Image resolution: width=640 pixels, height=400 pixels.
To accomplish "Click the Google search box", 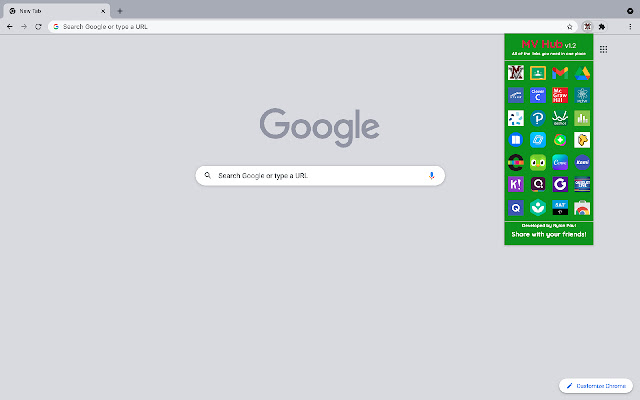I will tap(320, 176).
